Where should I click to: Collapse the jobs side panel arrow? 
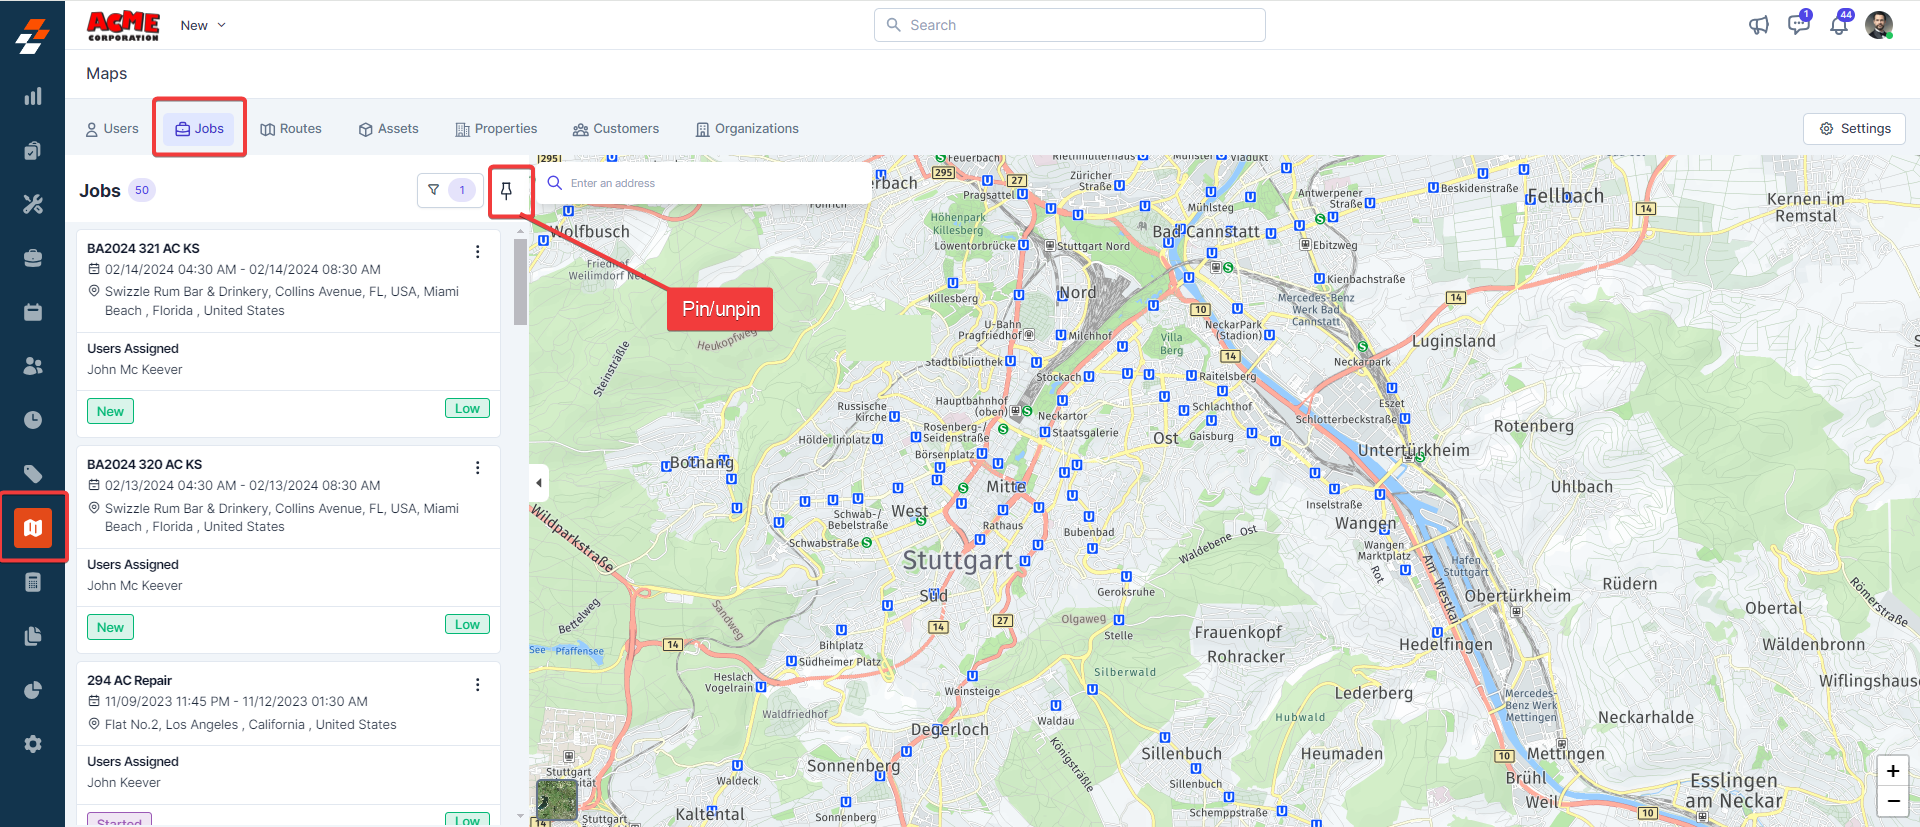pos(539,483)
